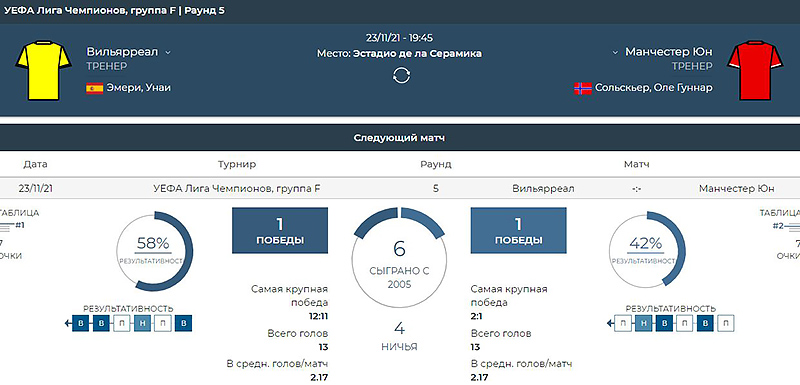Click the 58% результативность gauge
Screen dimensions: 800x385
pyautogui.click(x=155, y=251)
